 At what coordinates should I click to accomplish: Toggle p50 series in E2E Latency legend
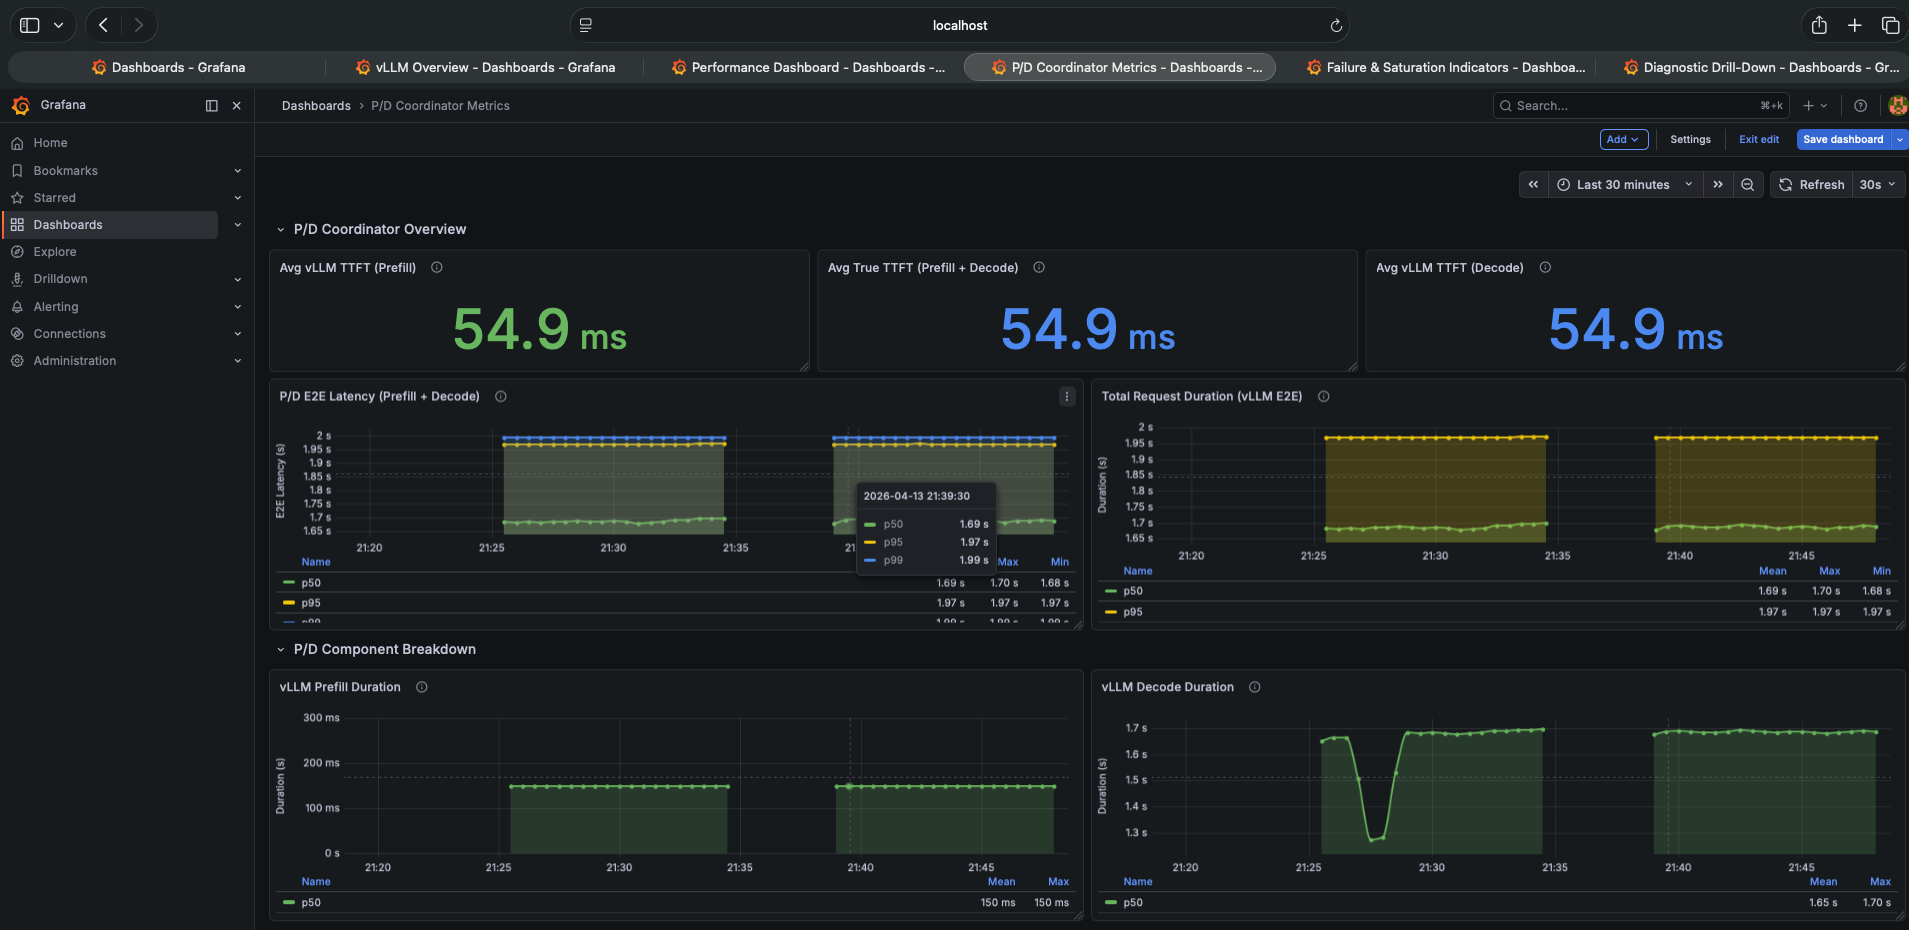pyautogui.click(x=311, y=583)
